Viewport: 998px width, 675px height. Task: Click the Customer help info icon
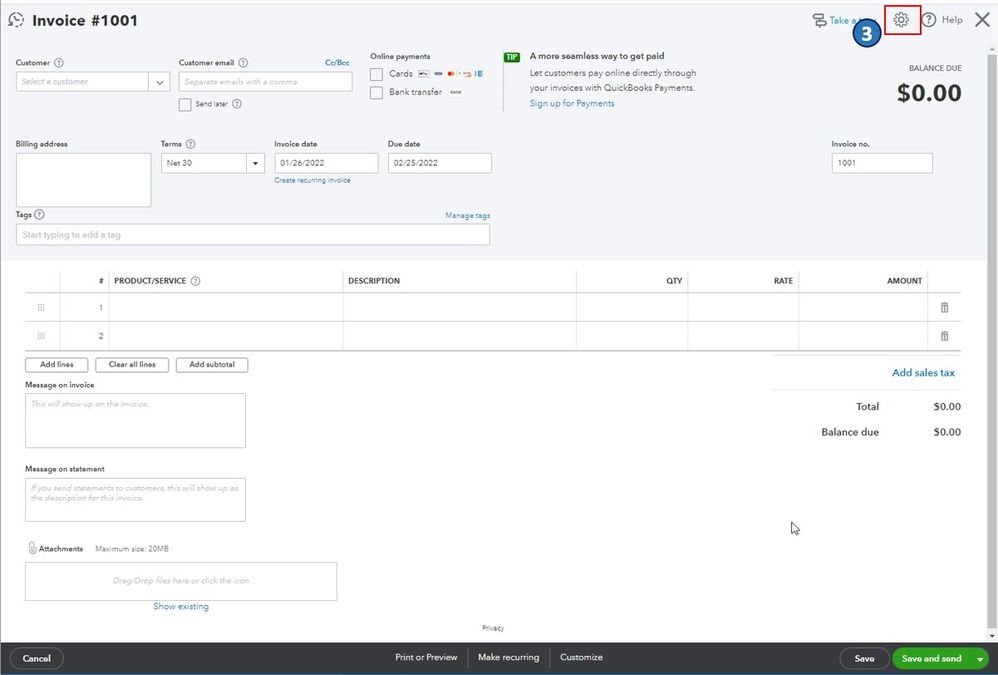[x=59, y=63]
